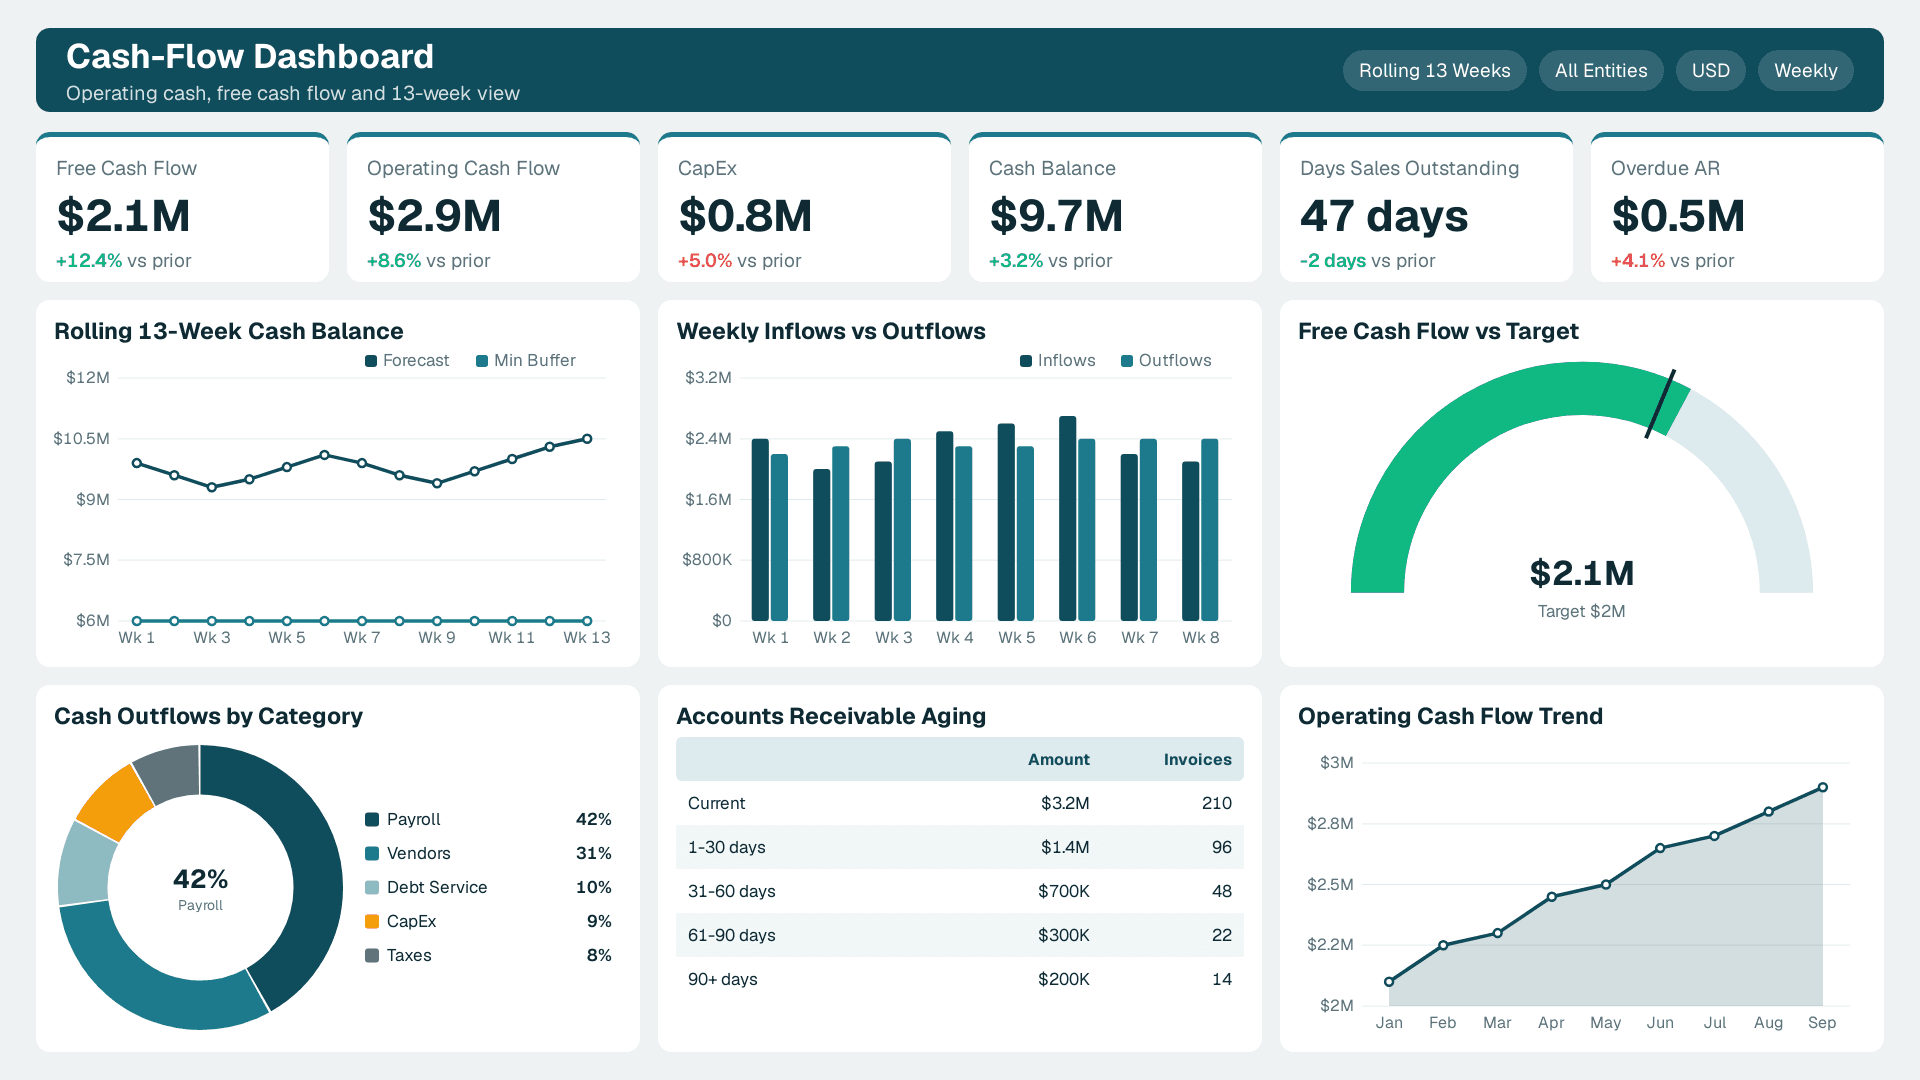Image resolution: width=1920 pixels, height=1080 pixels.
Task: Toggle the Inflows legend entry
Action: click(1058, 361)
